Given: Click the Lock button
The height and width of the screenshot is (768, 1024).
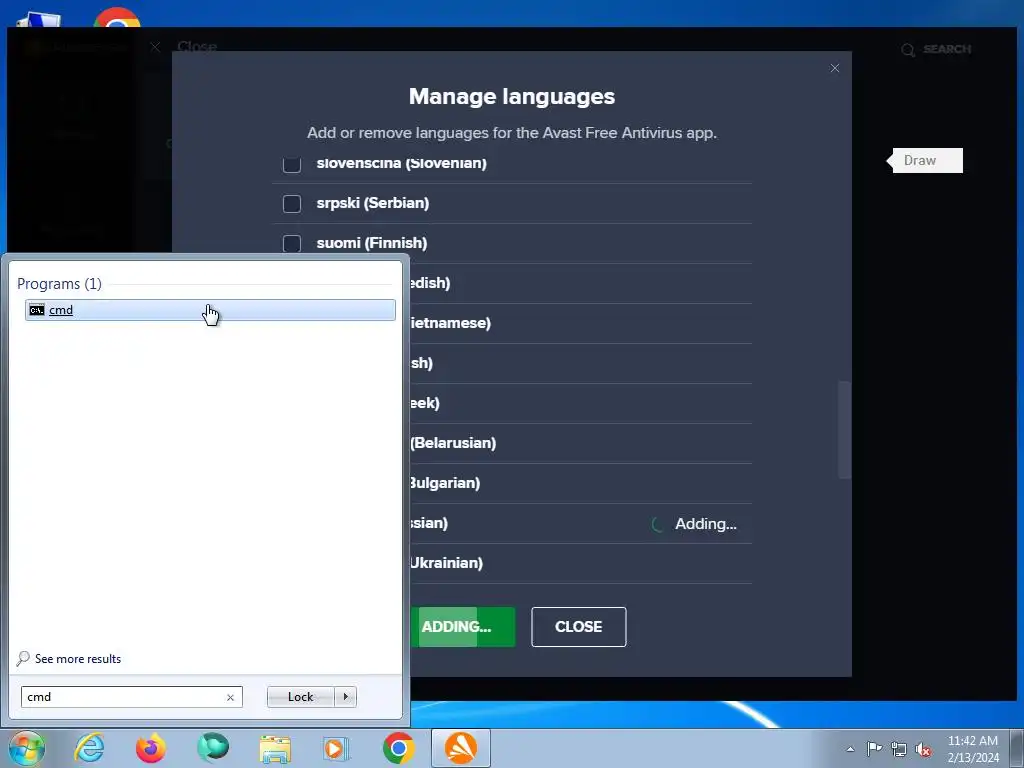Looking at the screenshot, I should click(300, 697).
